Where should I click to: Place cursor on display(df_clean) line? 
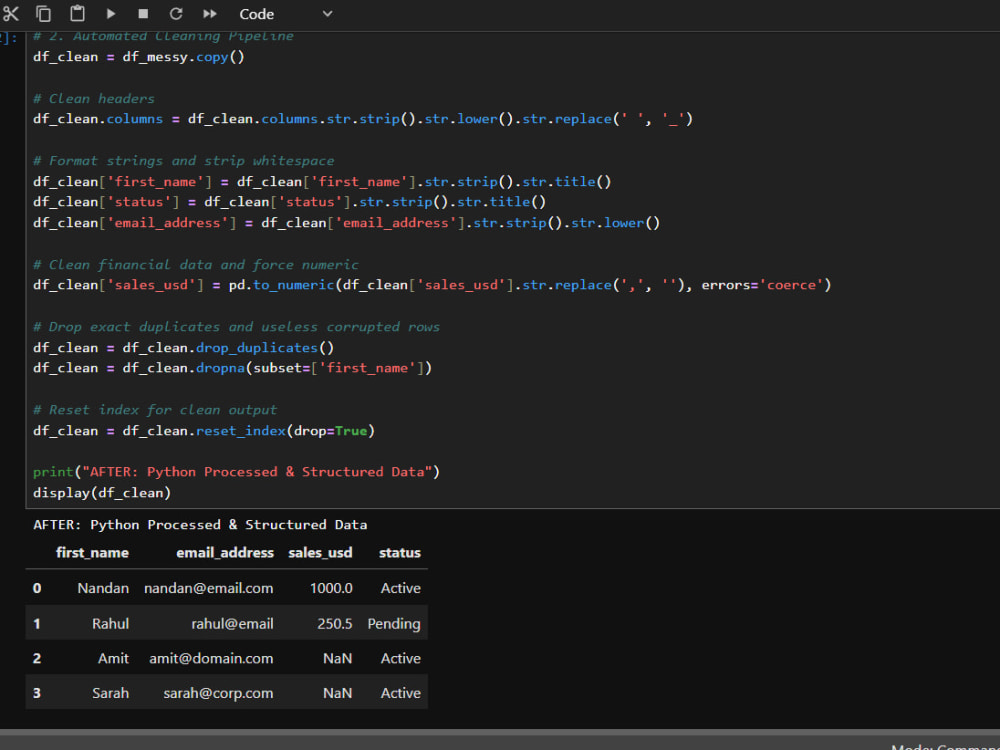point(102,492)
